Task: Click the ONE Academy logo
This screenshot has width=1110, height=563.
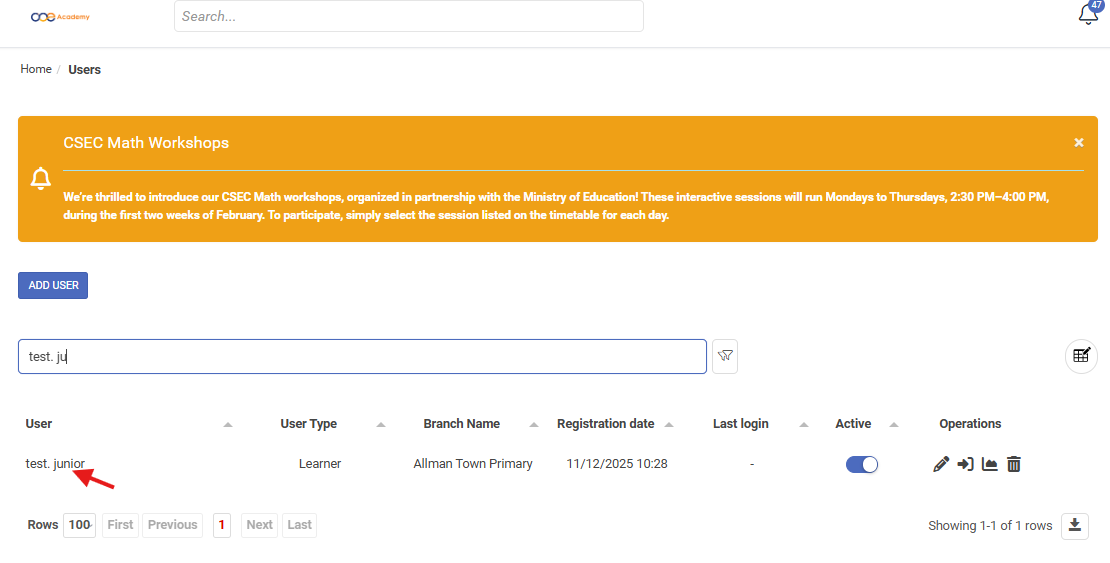Action: point(60,17)
